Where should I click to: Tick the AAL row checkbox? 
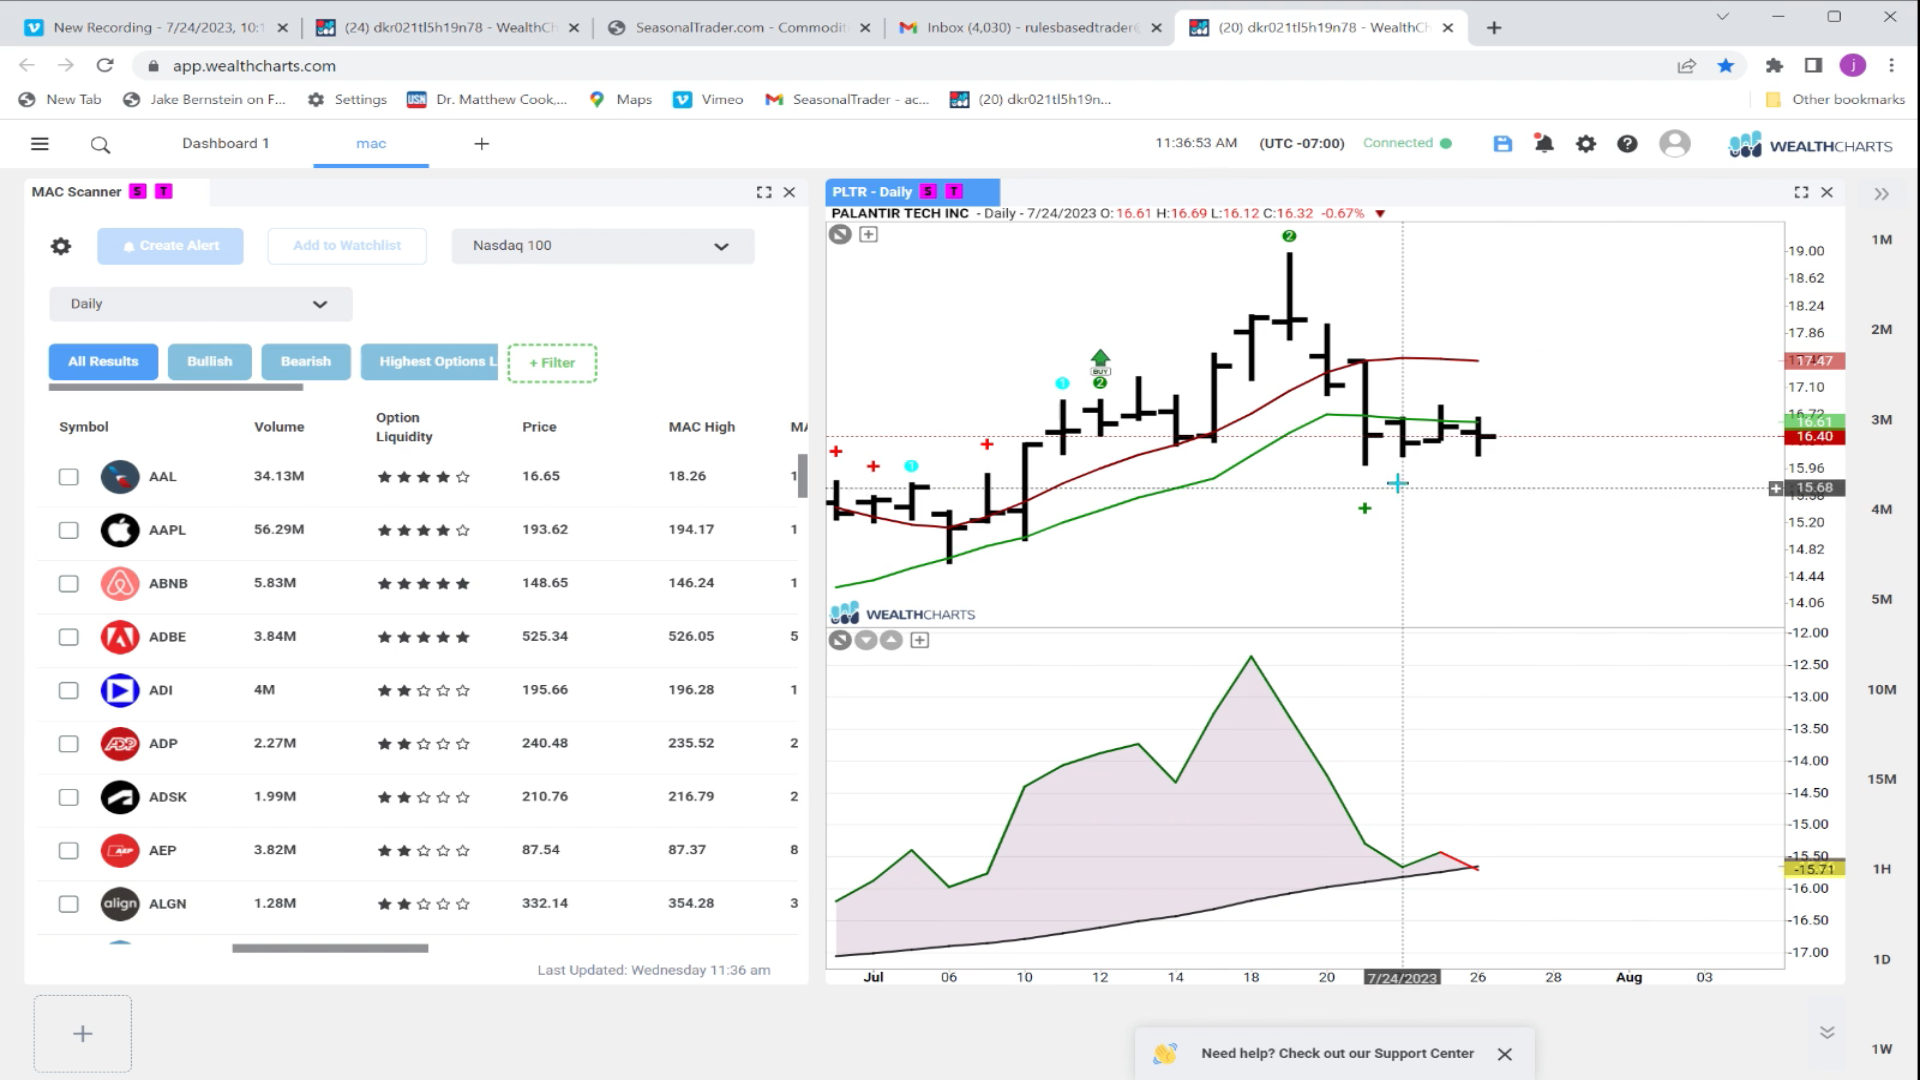pos(68,477)
